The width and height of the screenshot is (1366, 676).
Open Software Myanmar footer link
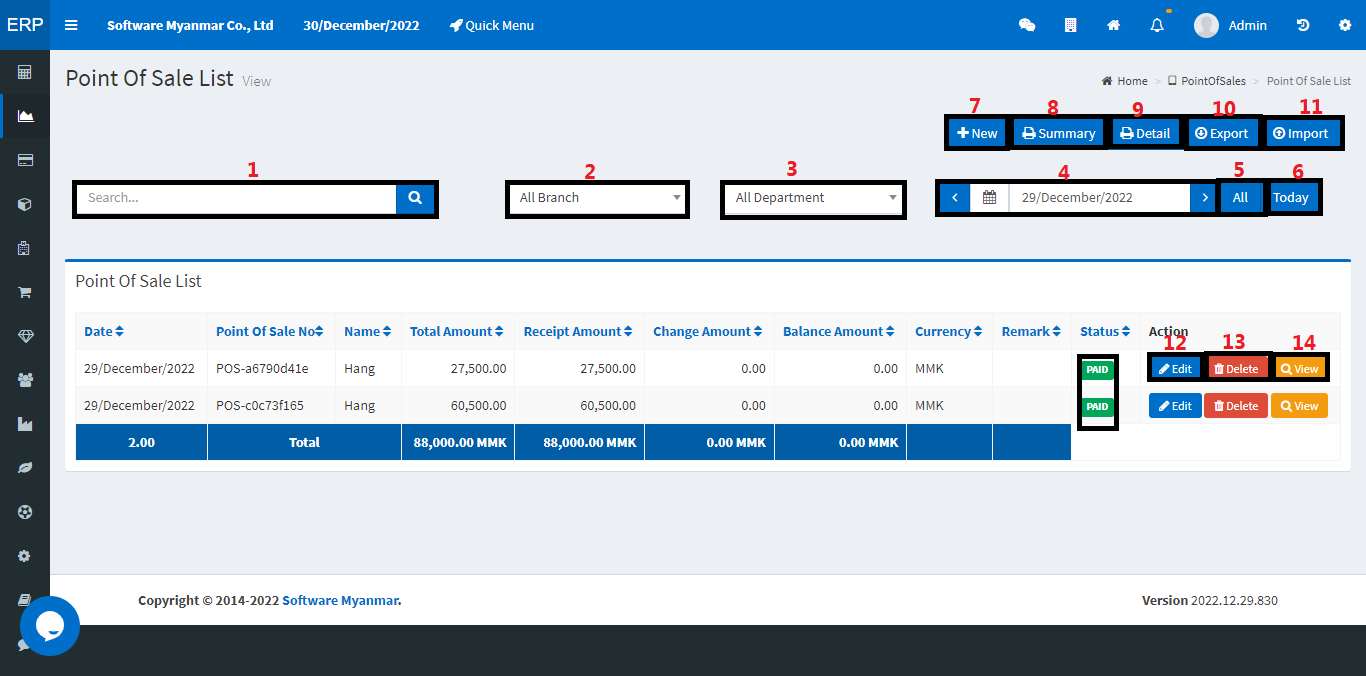click(x=340, y=600)
